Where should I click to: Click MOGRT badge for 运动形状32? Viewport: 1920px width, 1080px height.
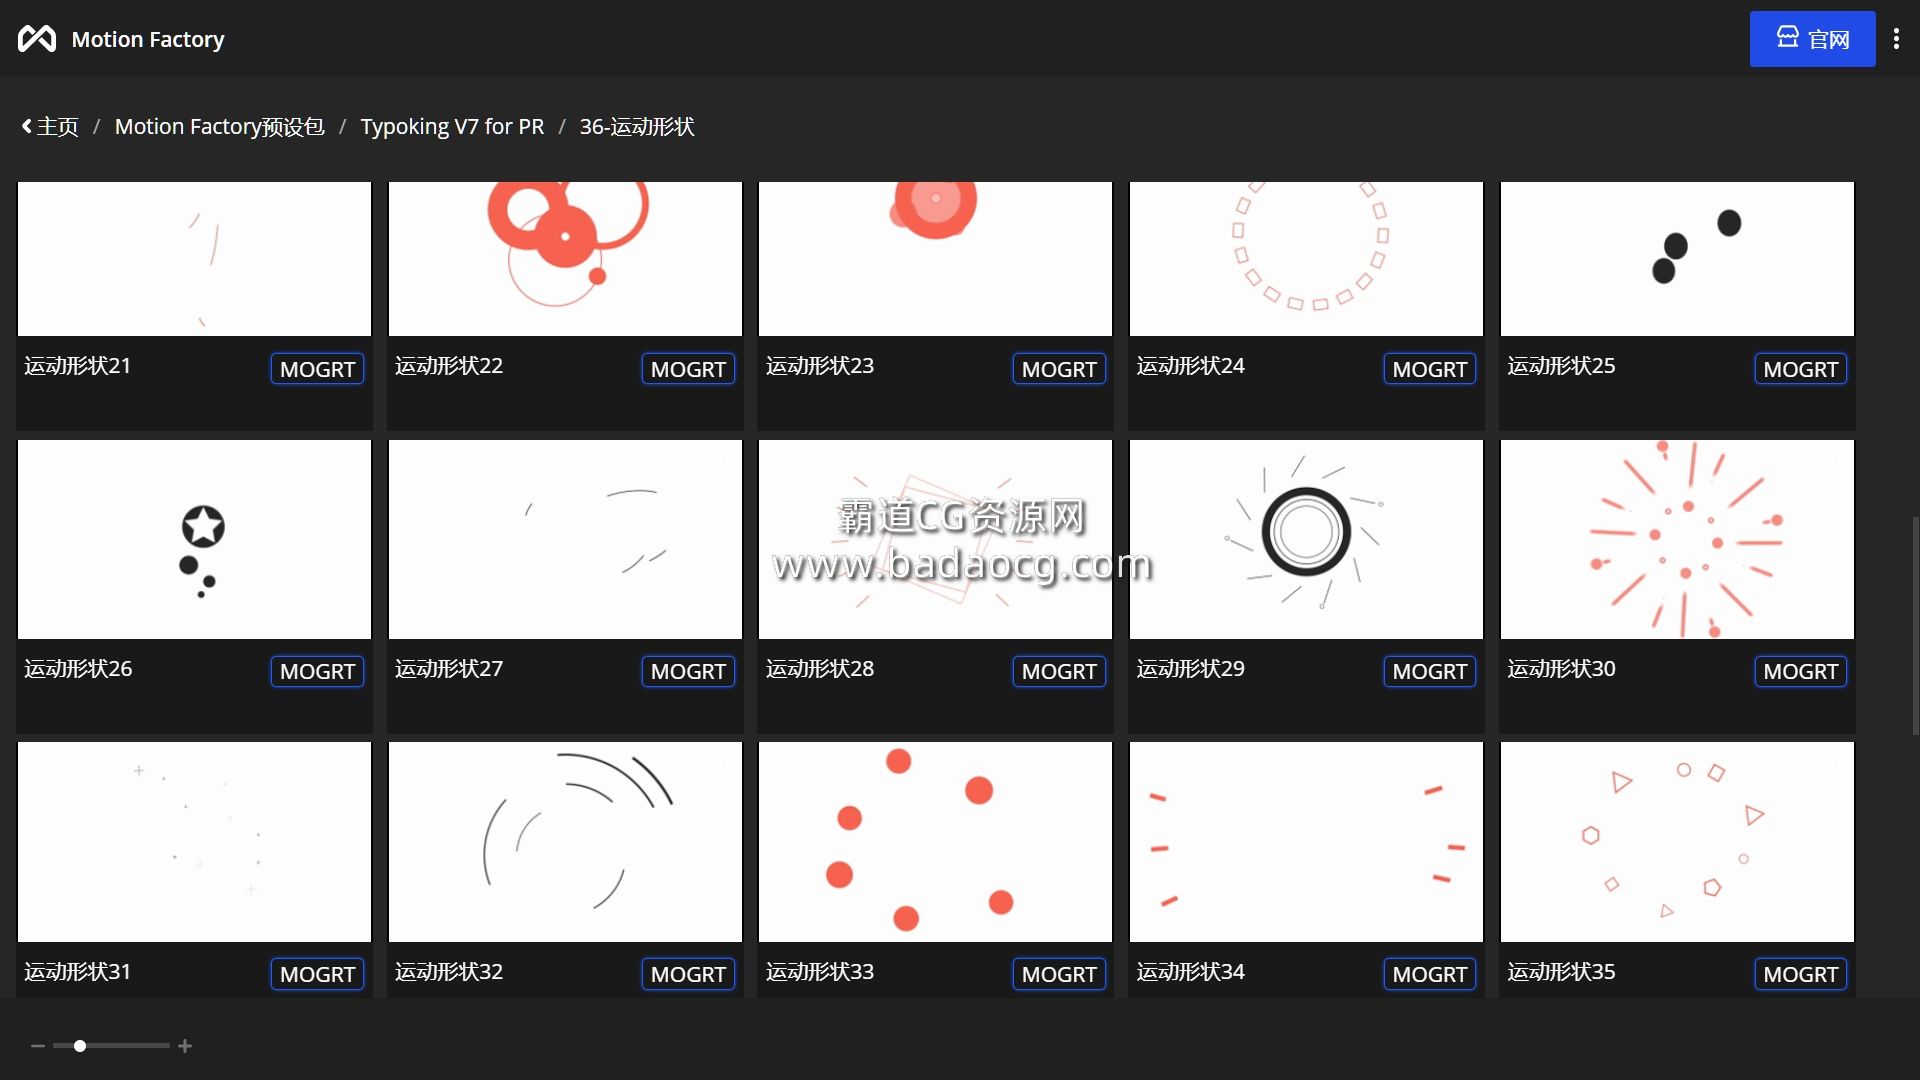click(688, 974)
